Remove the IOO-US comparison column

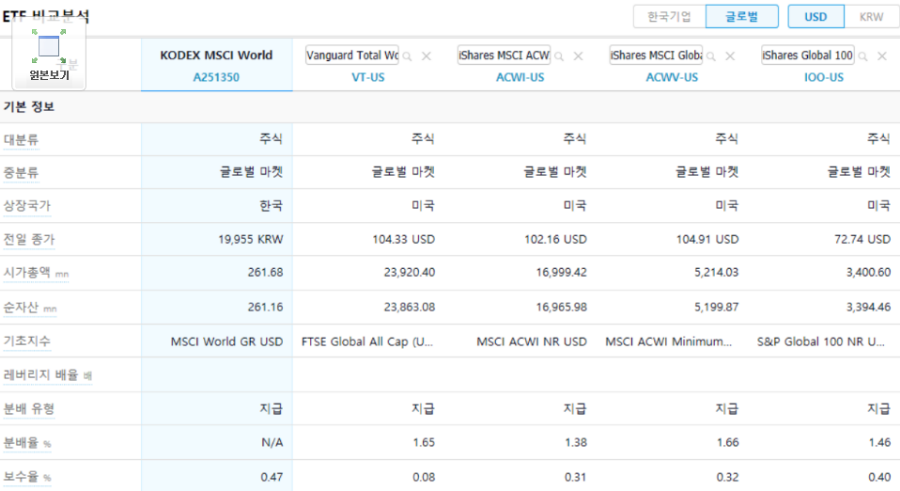882,56
